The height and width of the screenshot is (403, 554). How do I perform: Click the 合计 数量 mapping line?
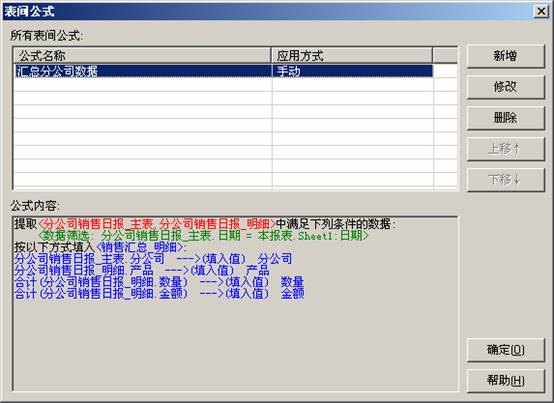coord(159,282)
